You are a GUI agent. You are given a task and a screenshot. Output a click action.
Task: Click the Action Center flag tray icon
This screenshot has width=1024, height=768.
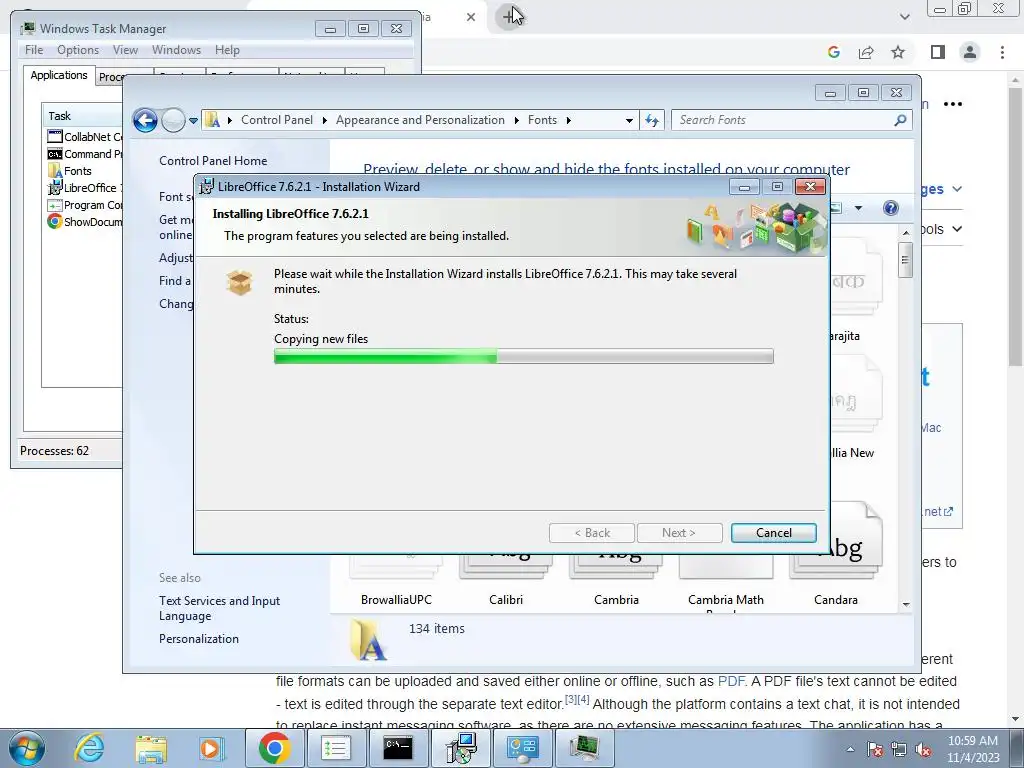tap(874, 749)
